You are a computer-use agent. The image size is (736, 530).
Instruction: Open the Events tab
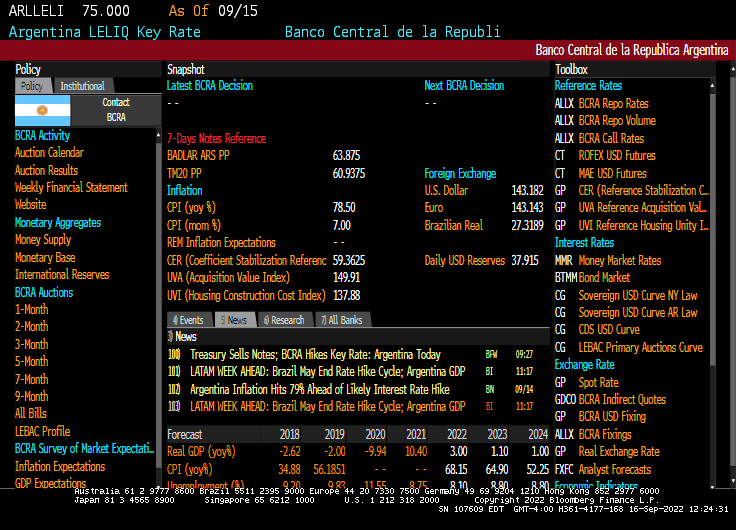tap(187, 320)
